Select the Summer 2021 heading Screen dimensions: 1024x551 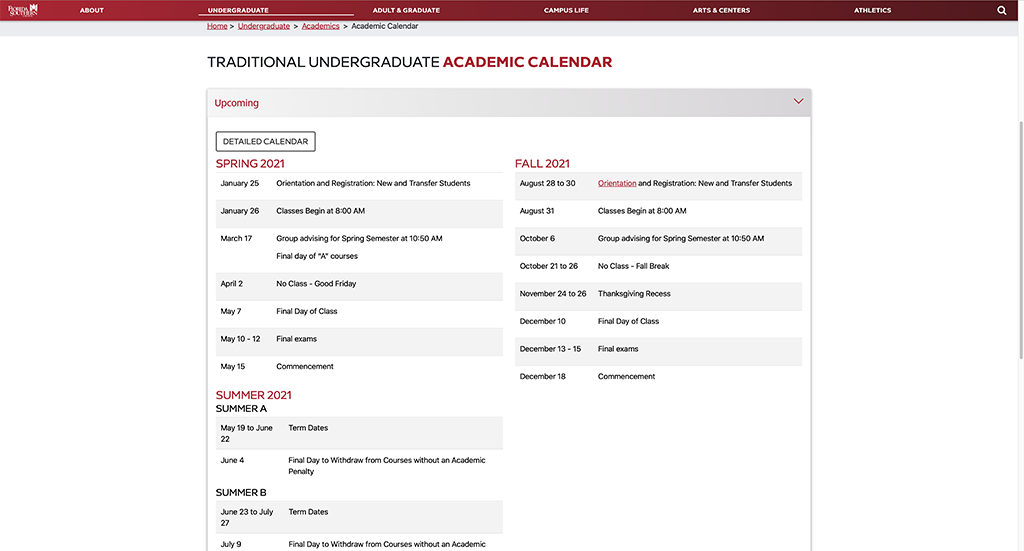(x=253, y=395)
